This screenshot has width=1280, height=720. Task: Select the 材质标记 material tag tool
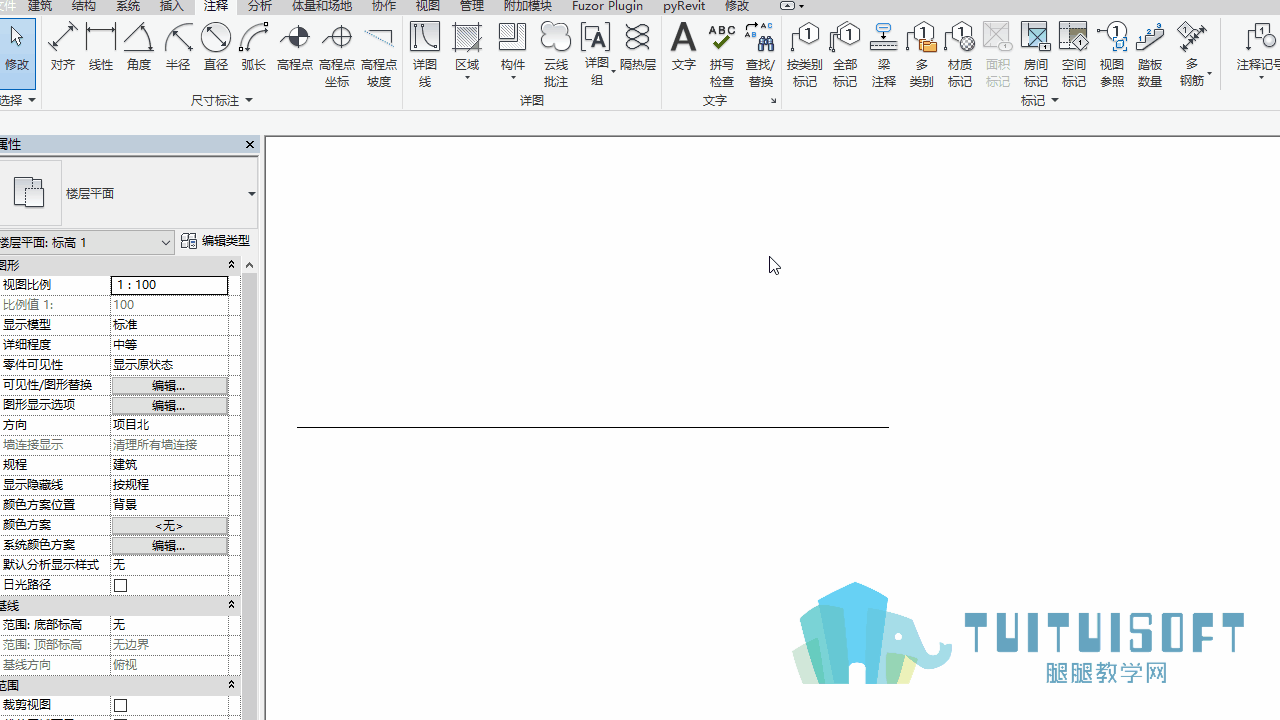(x=960, y=54)
